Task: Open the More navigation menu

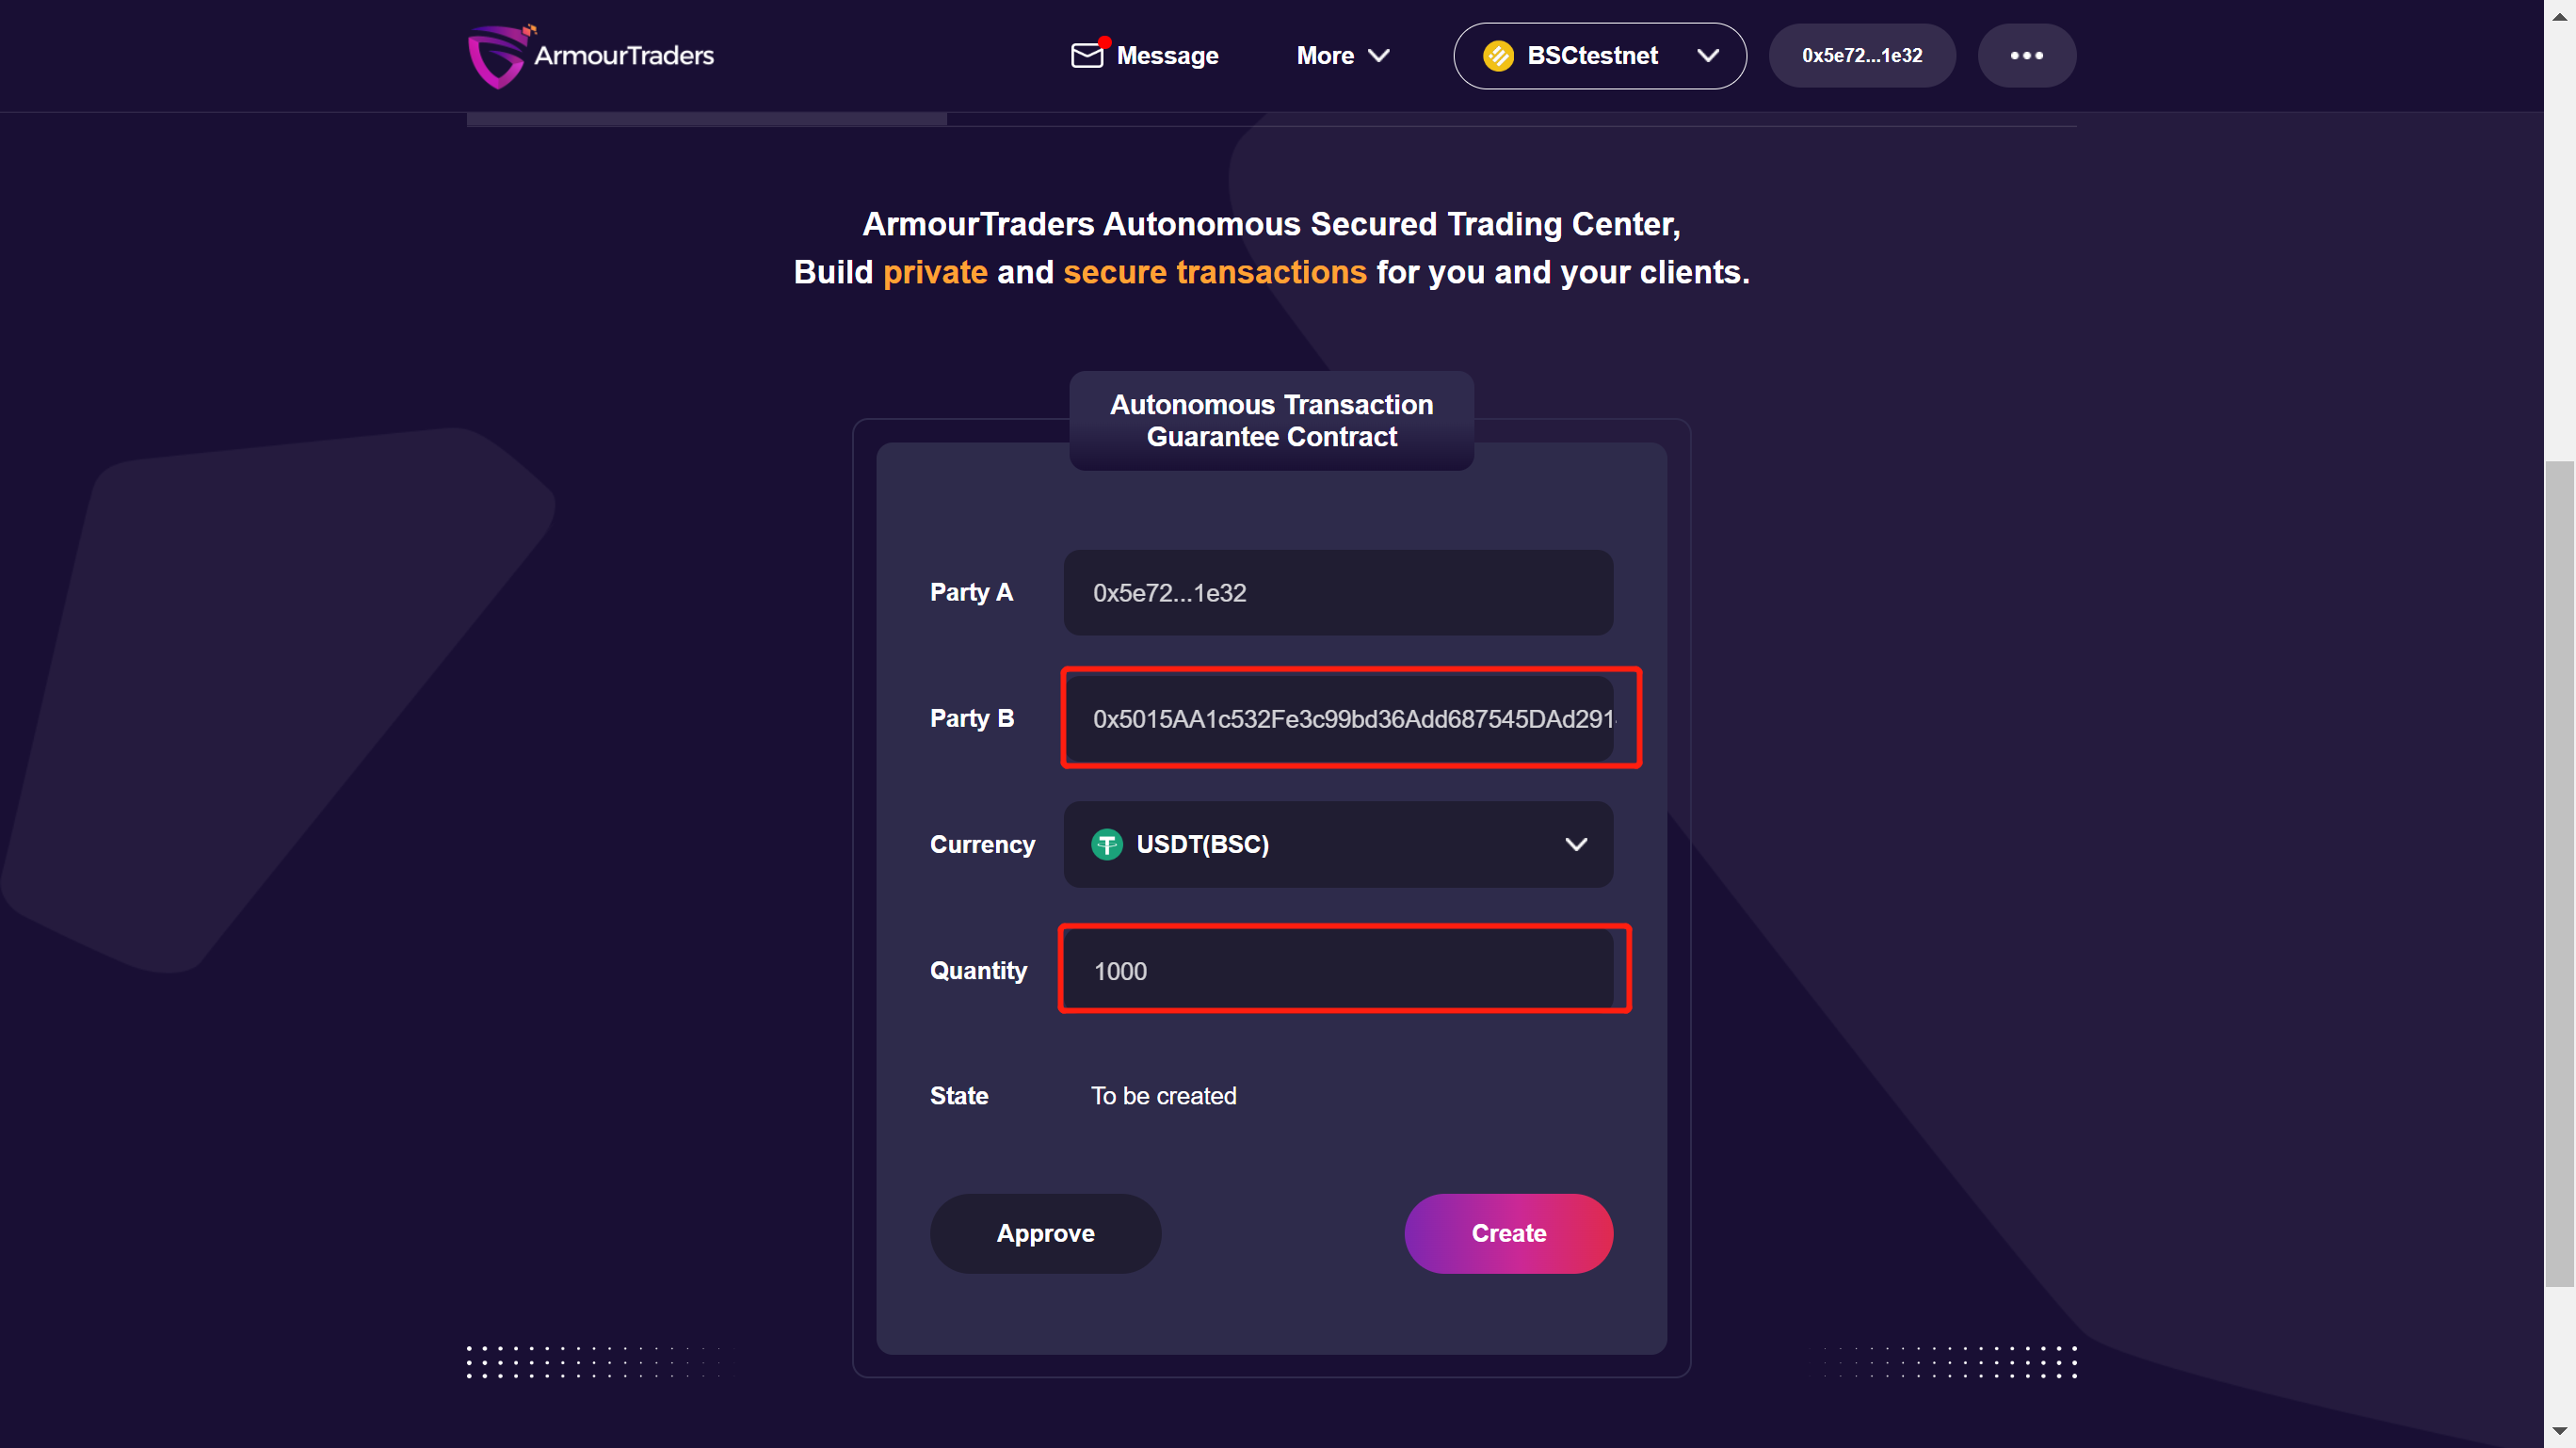Action: tap(1343, 56)
